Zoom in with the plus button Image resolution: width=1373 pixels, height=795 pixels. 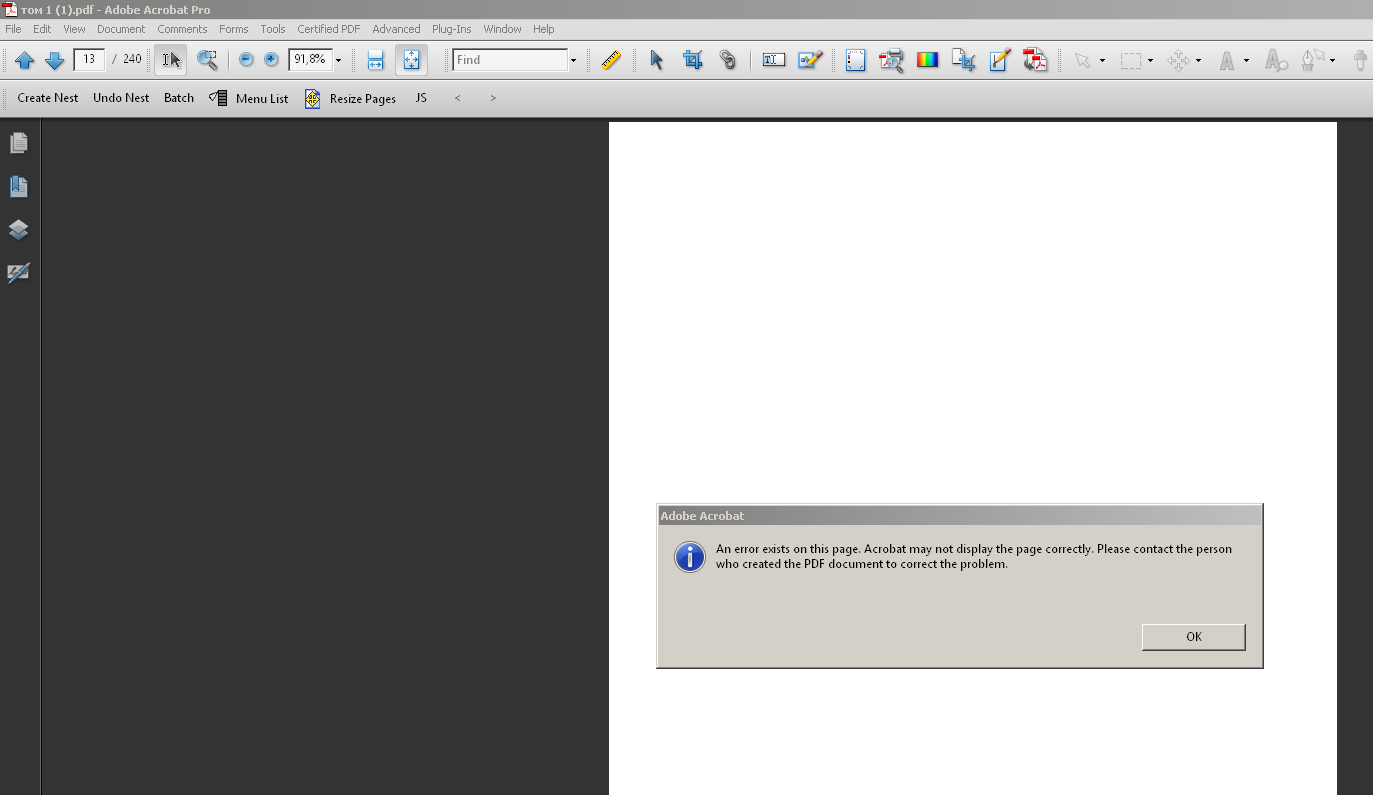[271, 60]
